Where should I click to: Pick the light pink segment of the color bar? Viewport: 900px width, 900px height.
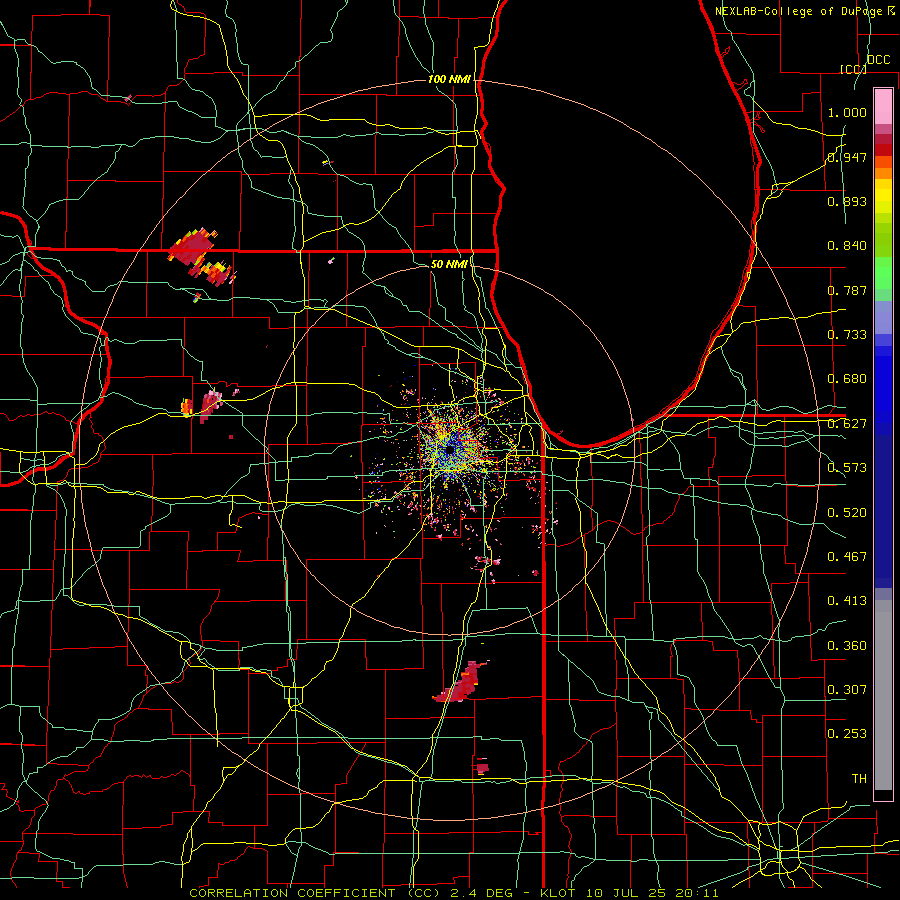[x=883, y=106]
